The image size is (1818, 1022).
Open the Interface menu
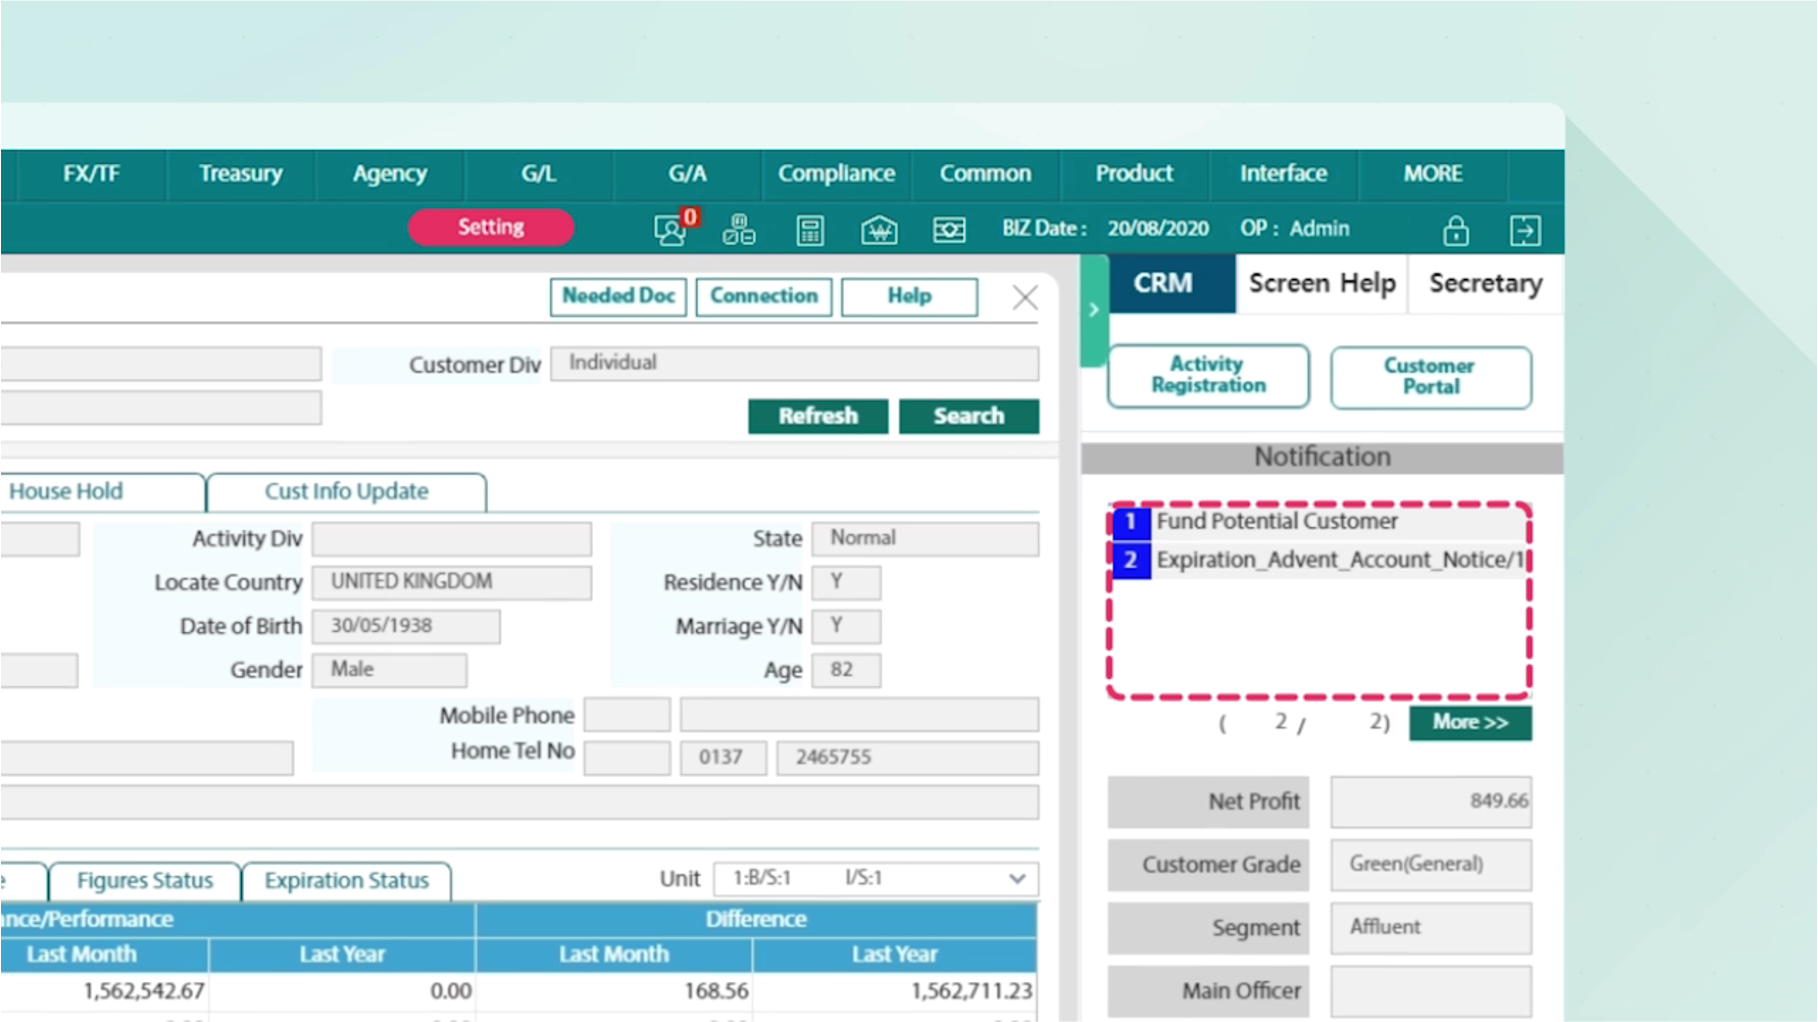(1283, 174)
